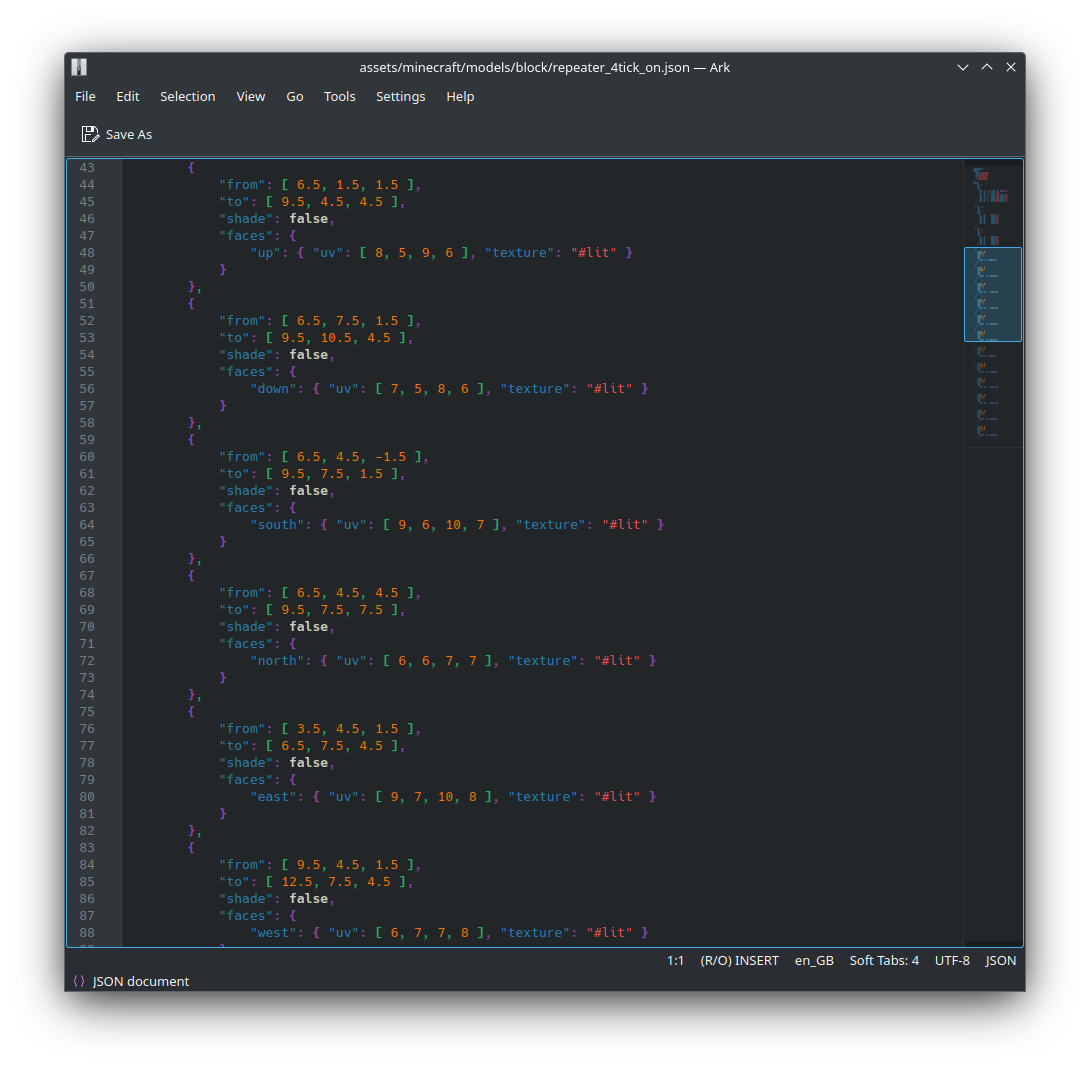Open the View menu

251,97
